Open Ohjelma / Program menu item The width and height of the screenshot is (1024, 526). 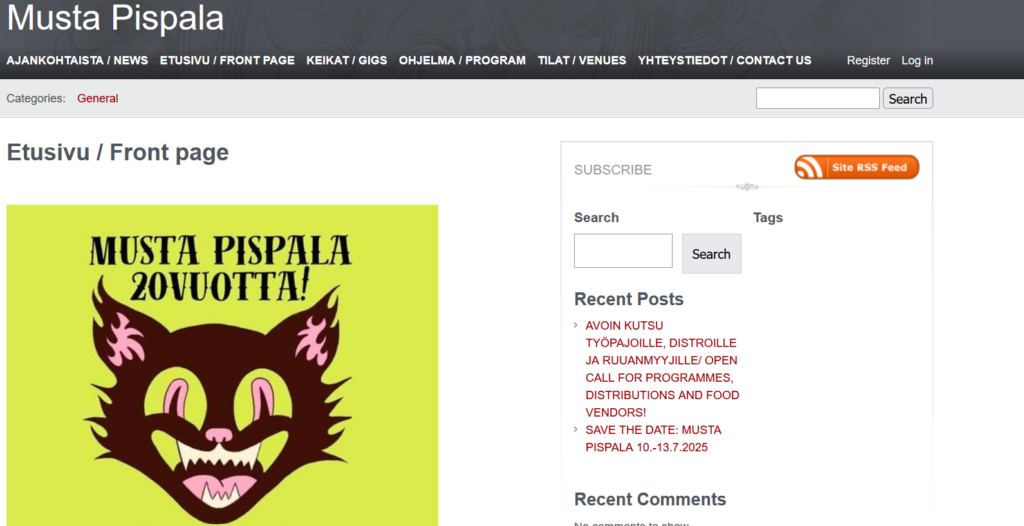click(462, 60)
